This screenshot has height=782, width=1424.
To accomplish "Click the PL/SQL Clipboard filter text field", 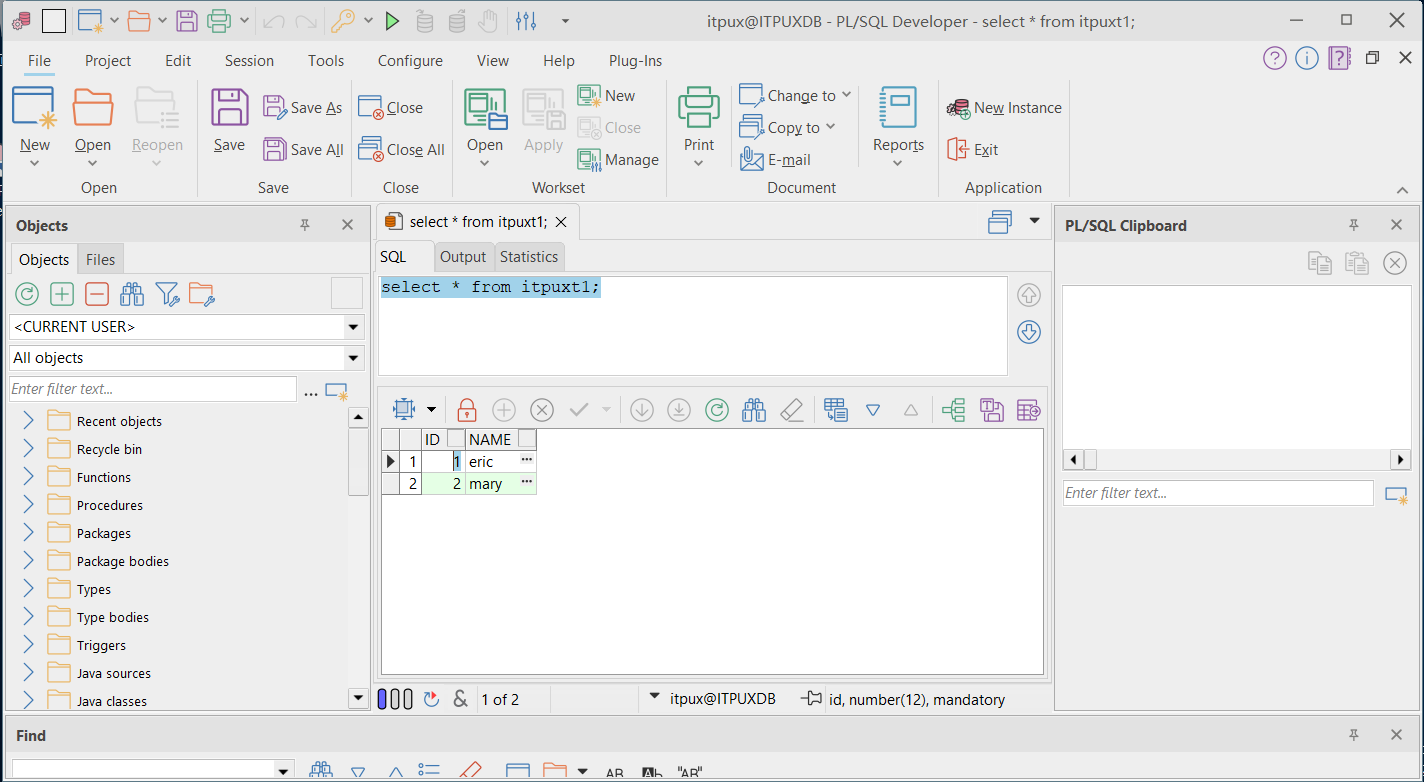I will tap(1218, 493).
